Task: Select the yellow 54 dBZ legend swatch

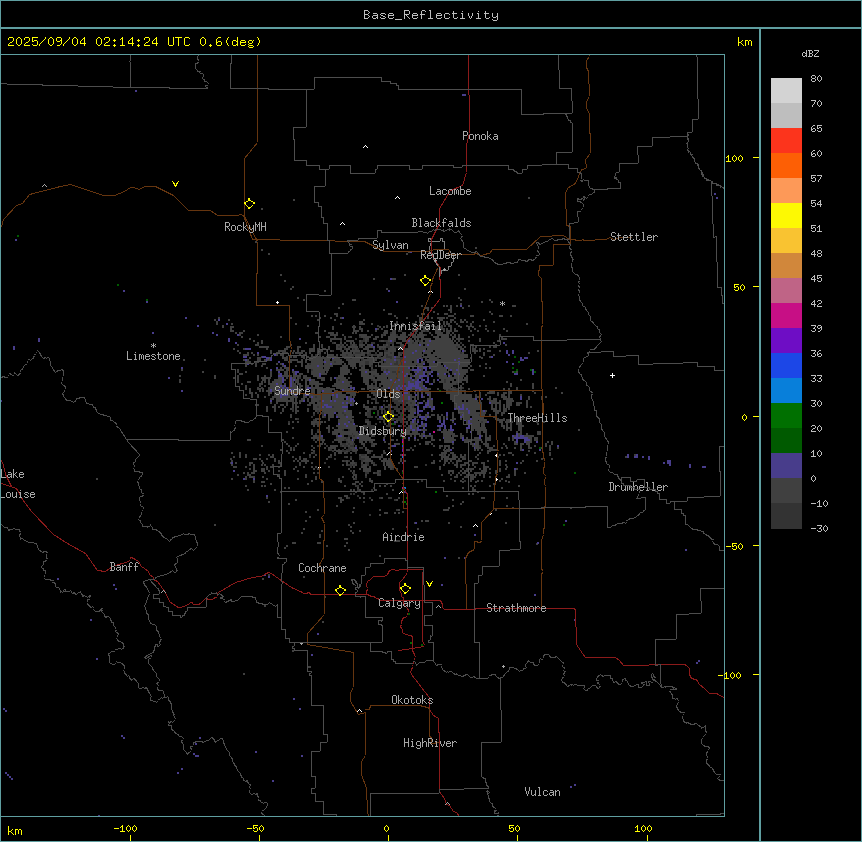Action: pyautogui.click(x=786, y=215)
